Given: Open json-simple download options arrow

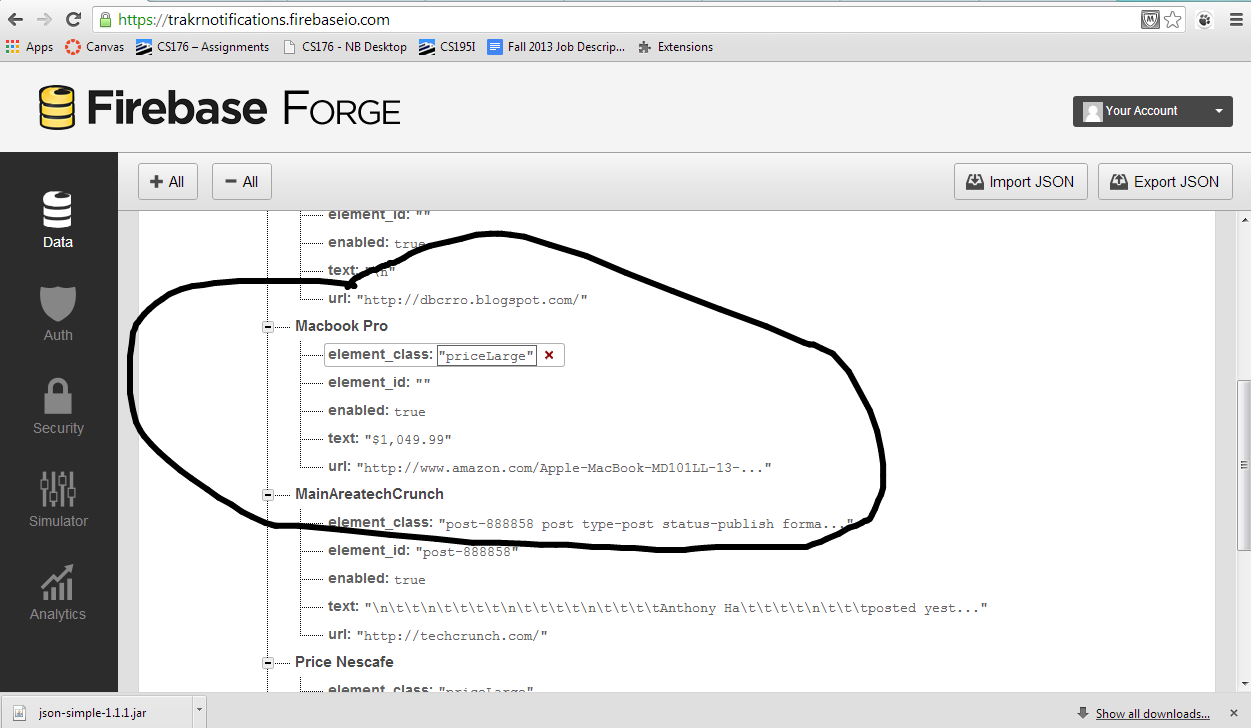Looking at the screenshot, I should pyautogui.click(x=199, y=713).
